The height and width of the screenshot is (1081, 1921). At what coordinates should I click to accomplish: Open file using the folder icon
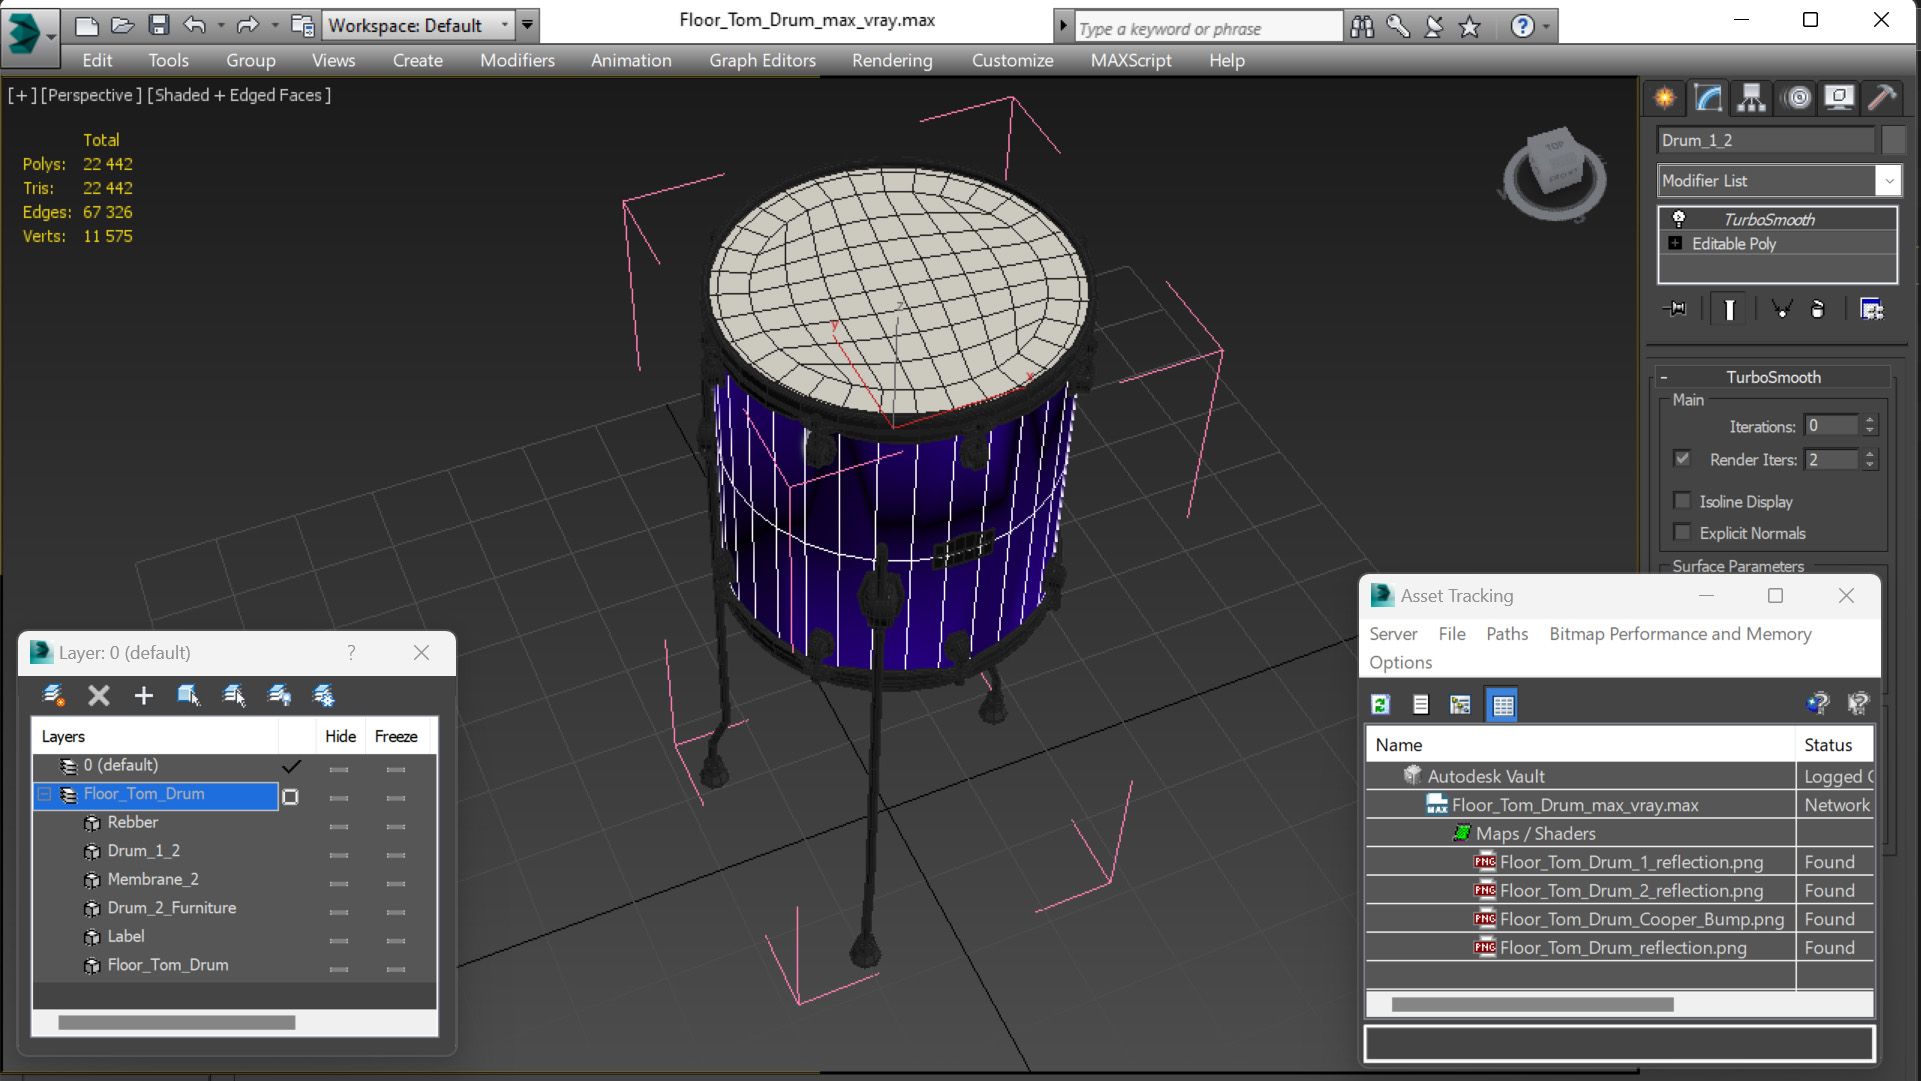point(122,25)
